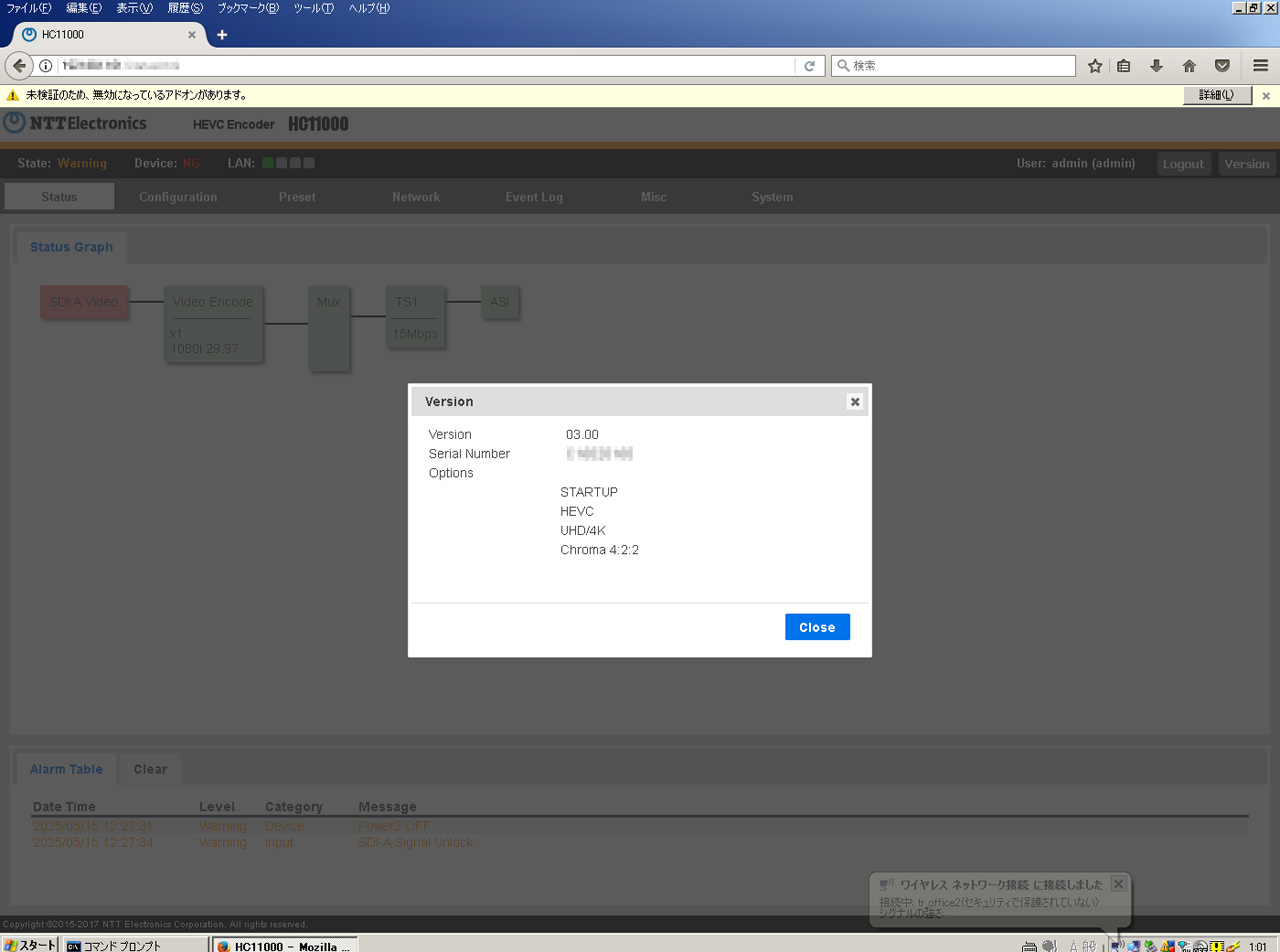Switch to the Misc tab
This screenshot has width=1280, height=952.
[654, 197]
